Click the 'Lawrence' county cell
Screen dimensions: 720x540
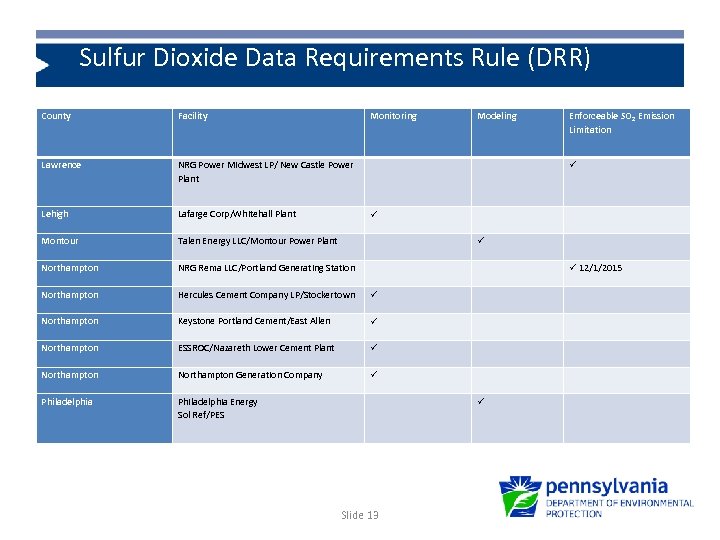[104, 182]
